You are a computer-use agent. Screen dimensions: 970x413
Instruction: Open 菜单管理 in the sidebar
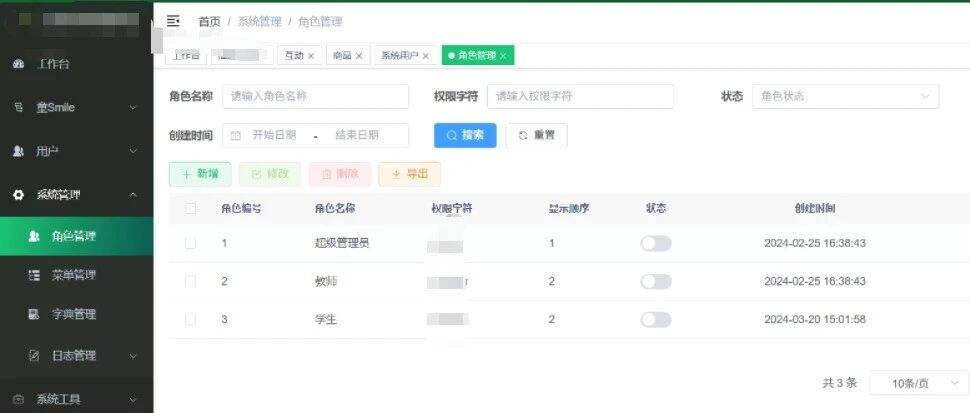[77, 276]
